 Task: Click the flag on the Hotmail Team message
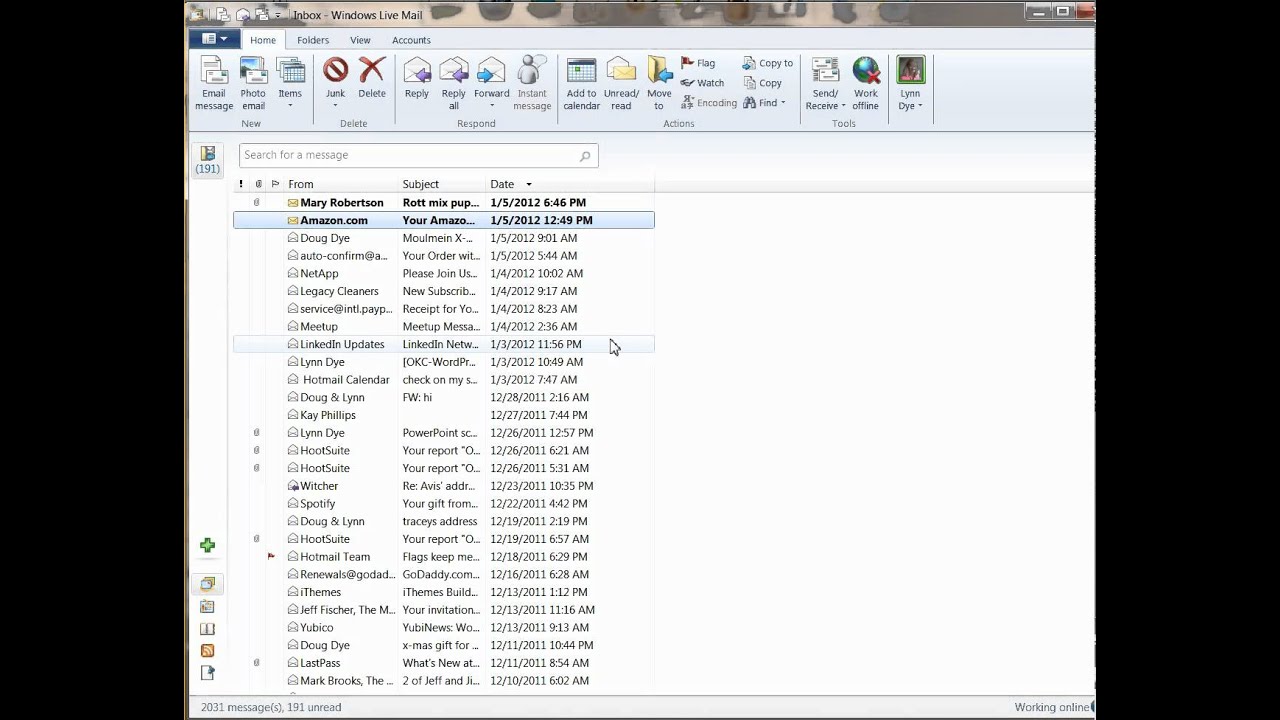coord(271,557)
